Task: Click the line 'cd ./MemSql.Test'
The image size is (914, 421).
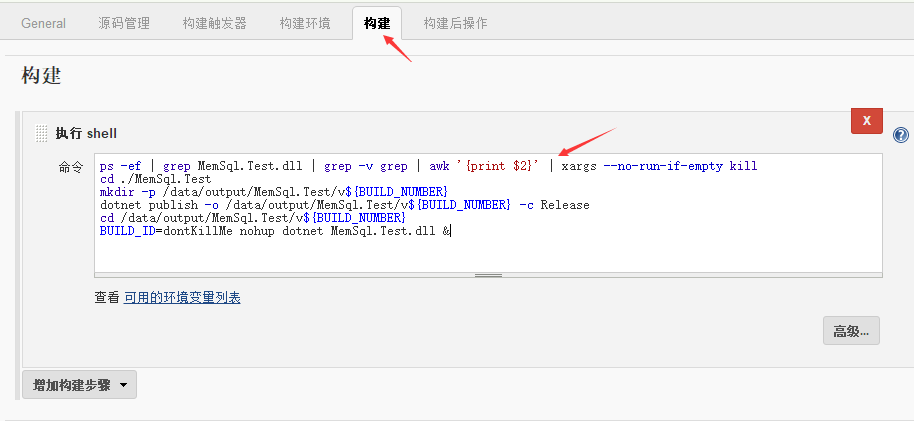Action: point(156,179)
